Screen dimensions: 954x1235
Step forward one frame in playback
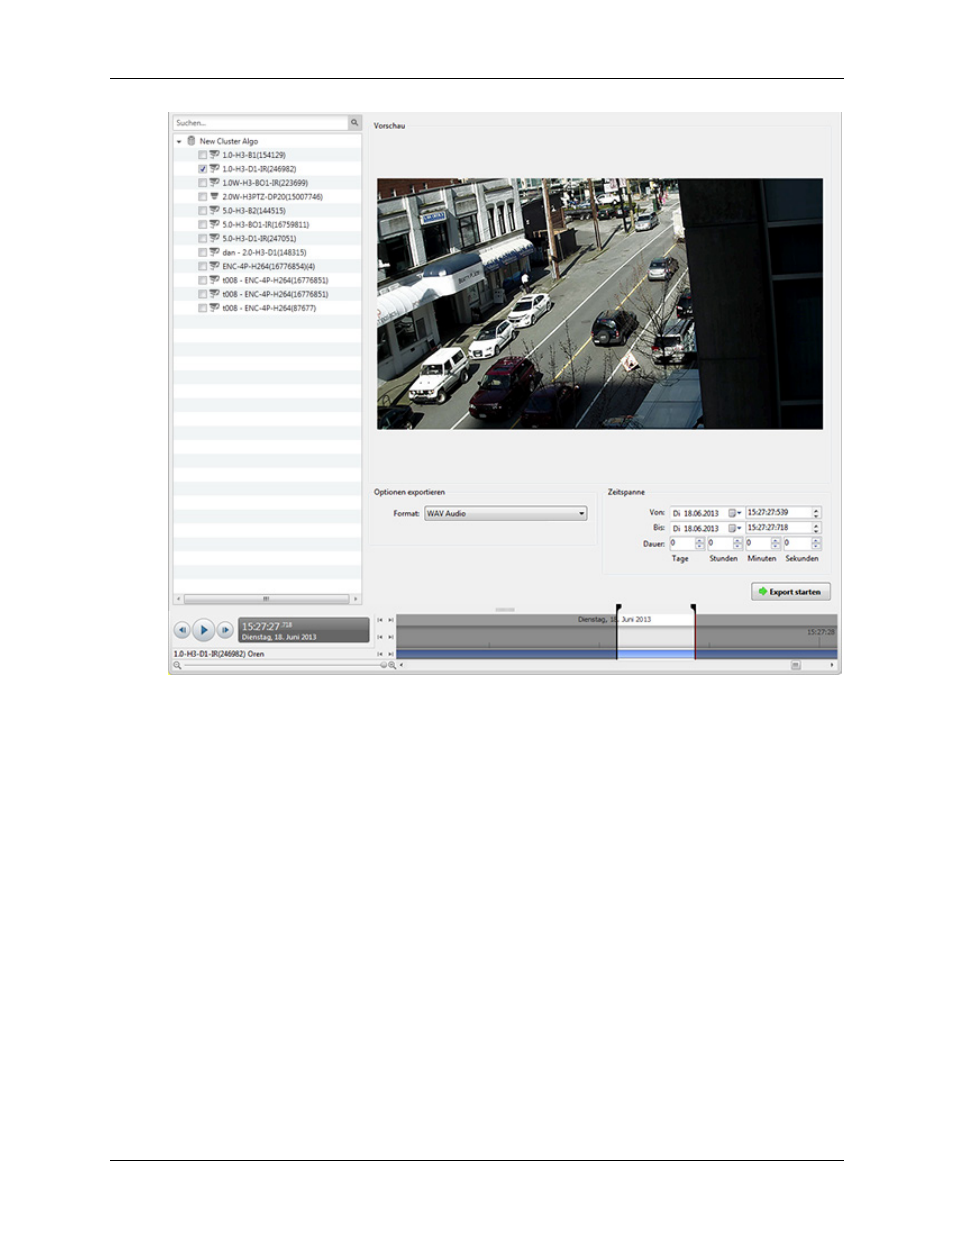click(x=225, y=630)
